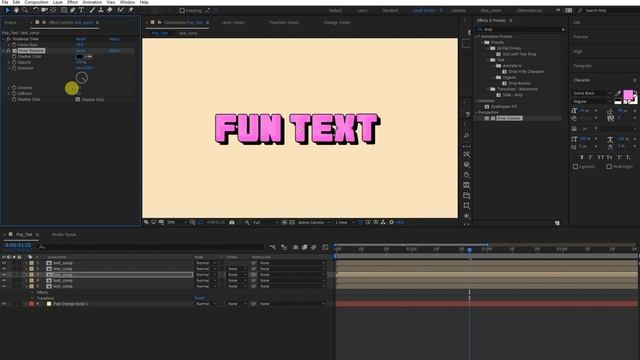Toggle Direction property stopwatch
Viewport: 640px width, 360px height.
click(14, 68)
